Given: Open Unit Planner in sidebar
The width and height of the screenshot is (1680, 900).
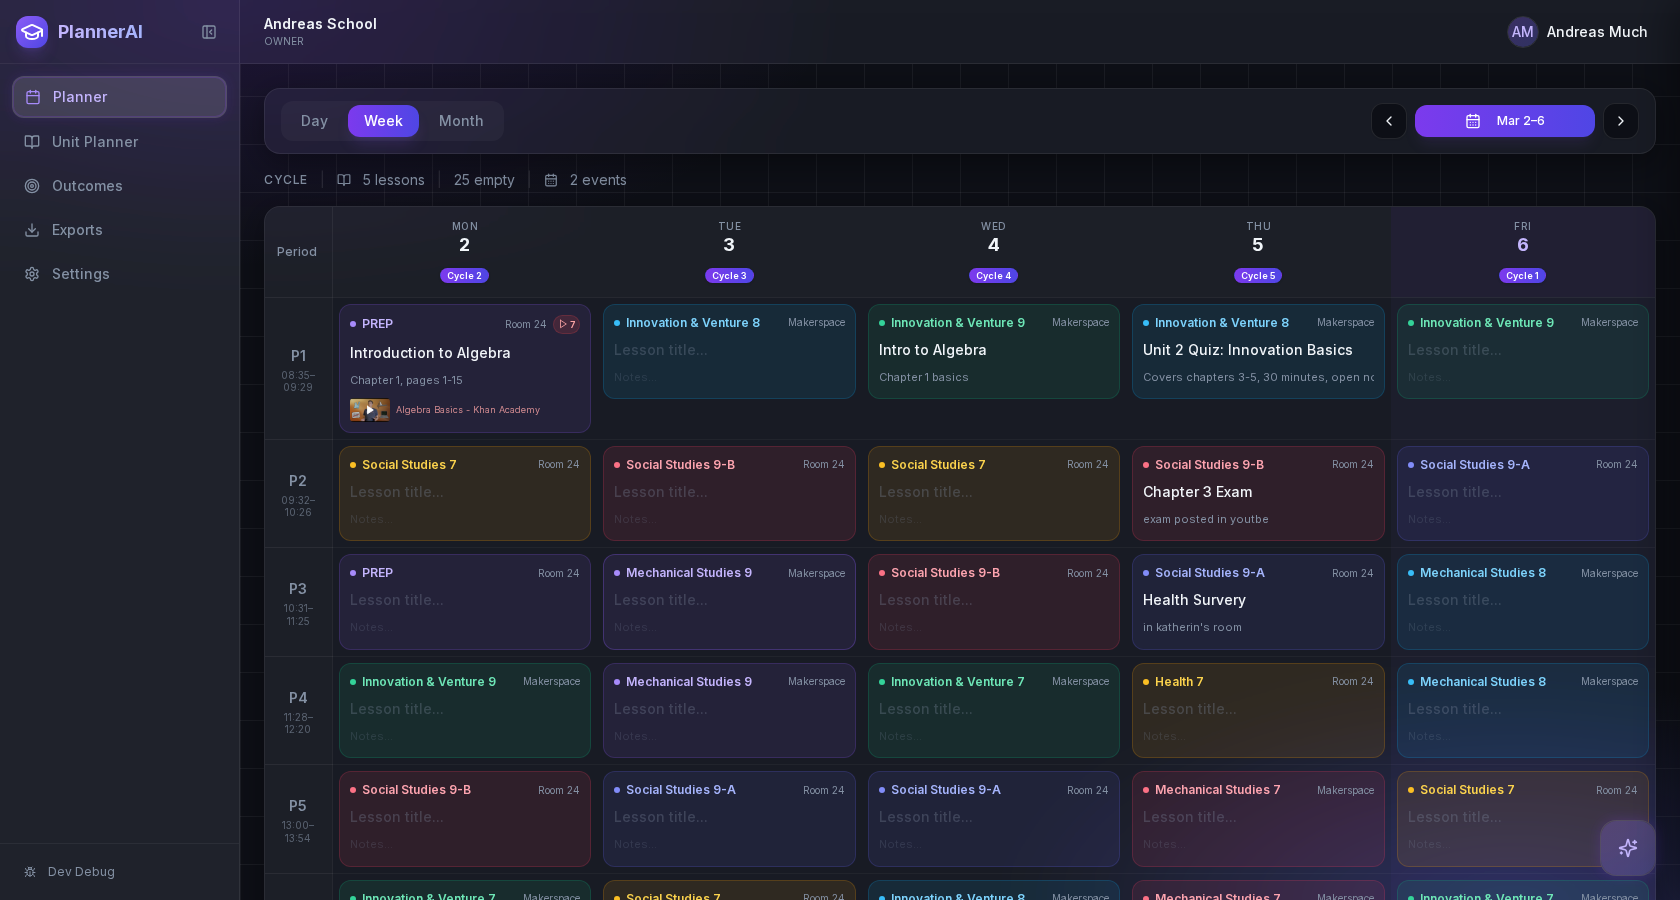Looking at the screenshot, I should click(x=95, y=142).
